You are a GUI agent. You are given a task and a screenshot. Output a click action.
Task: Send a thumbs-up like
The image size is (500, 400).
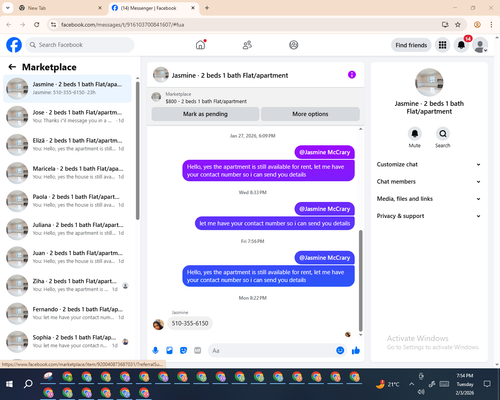(x=356, y=350)
